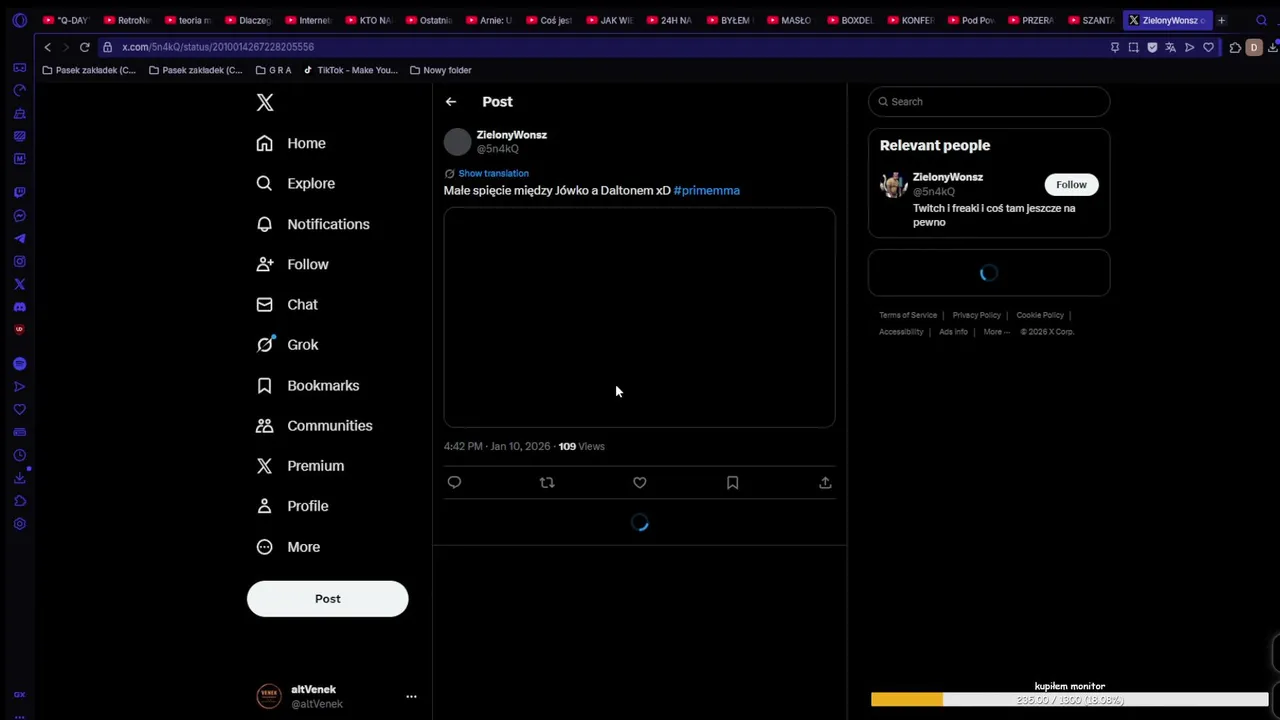Switch to the MASŁO tab
This screenshot has width=1280, height=720.
point(790,20)
